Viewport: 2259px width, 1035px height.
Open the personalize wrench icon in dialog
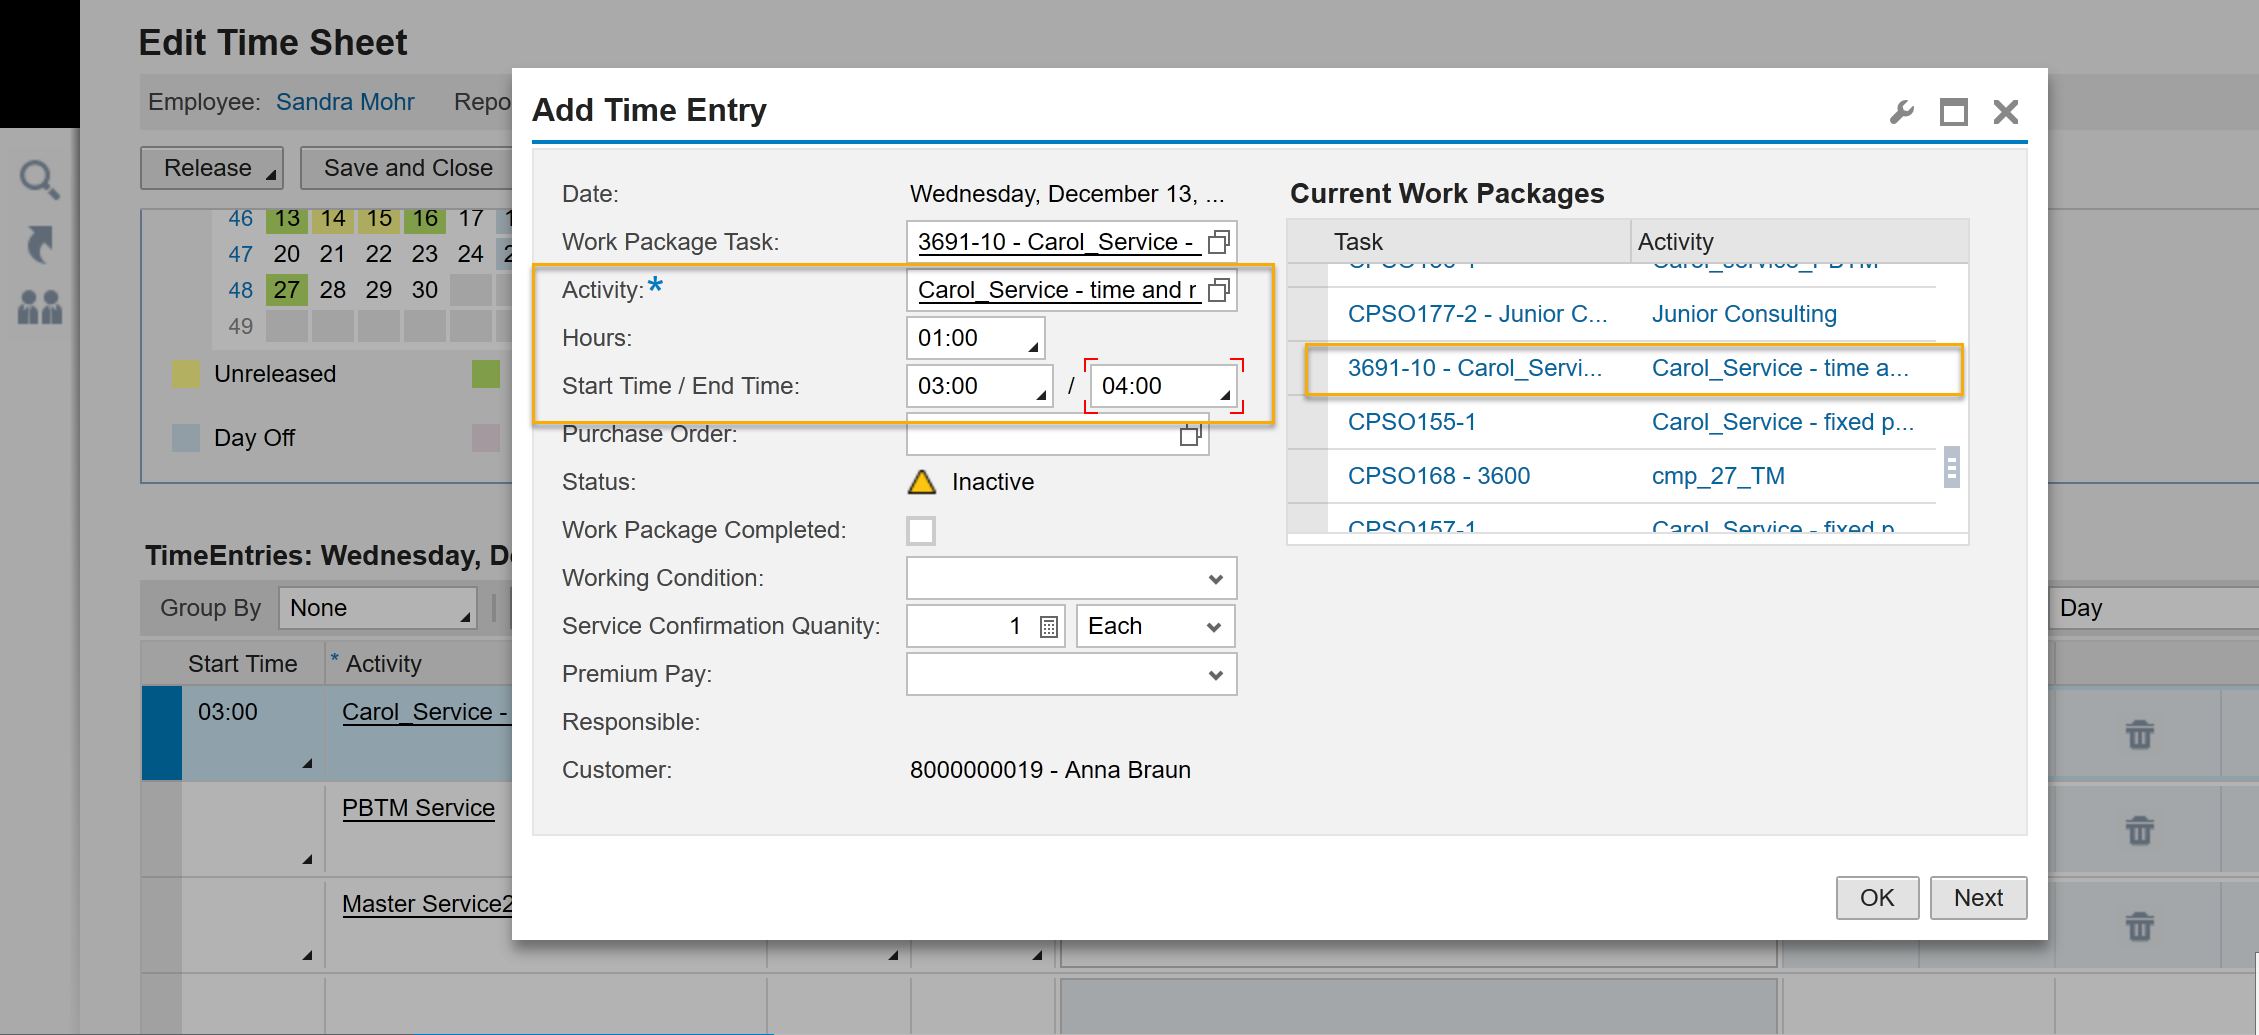[1902, 112]
